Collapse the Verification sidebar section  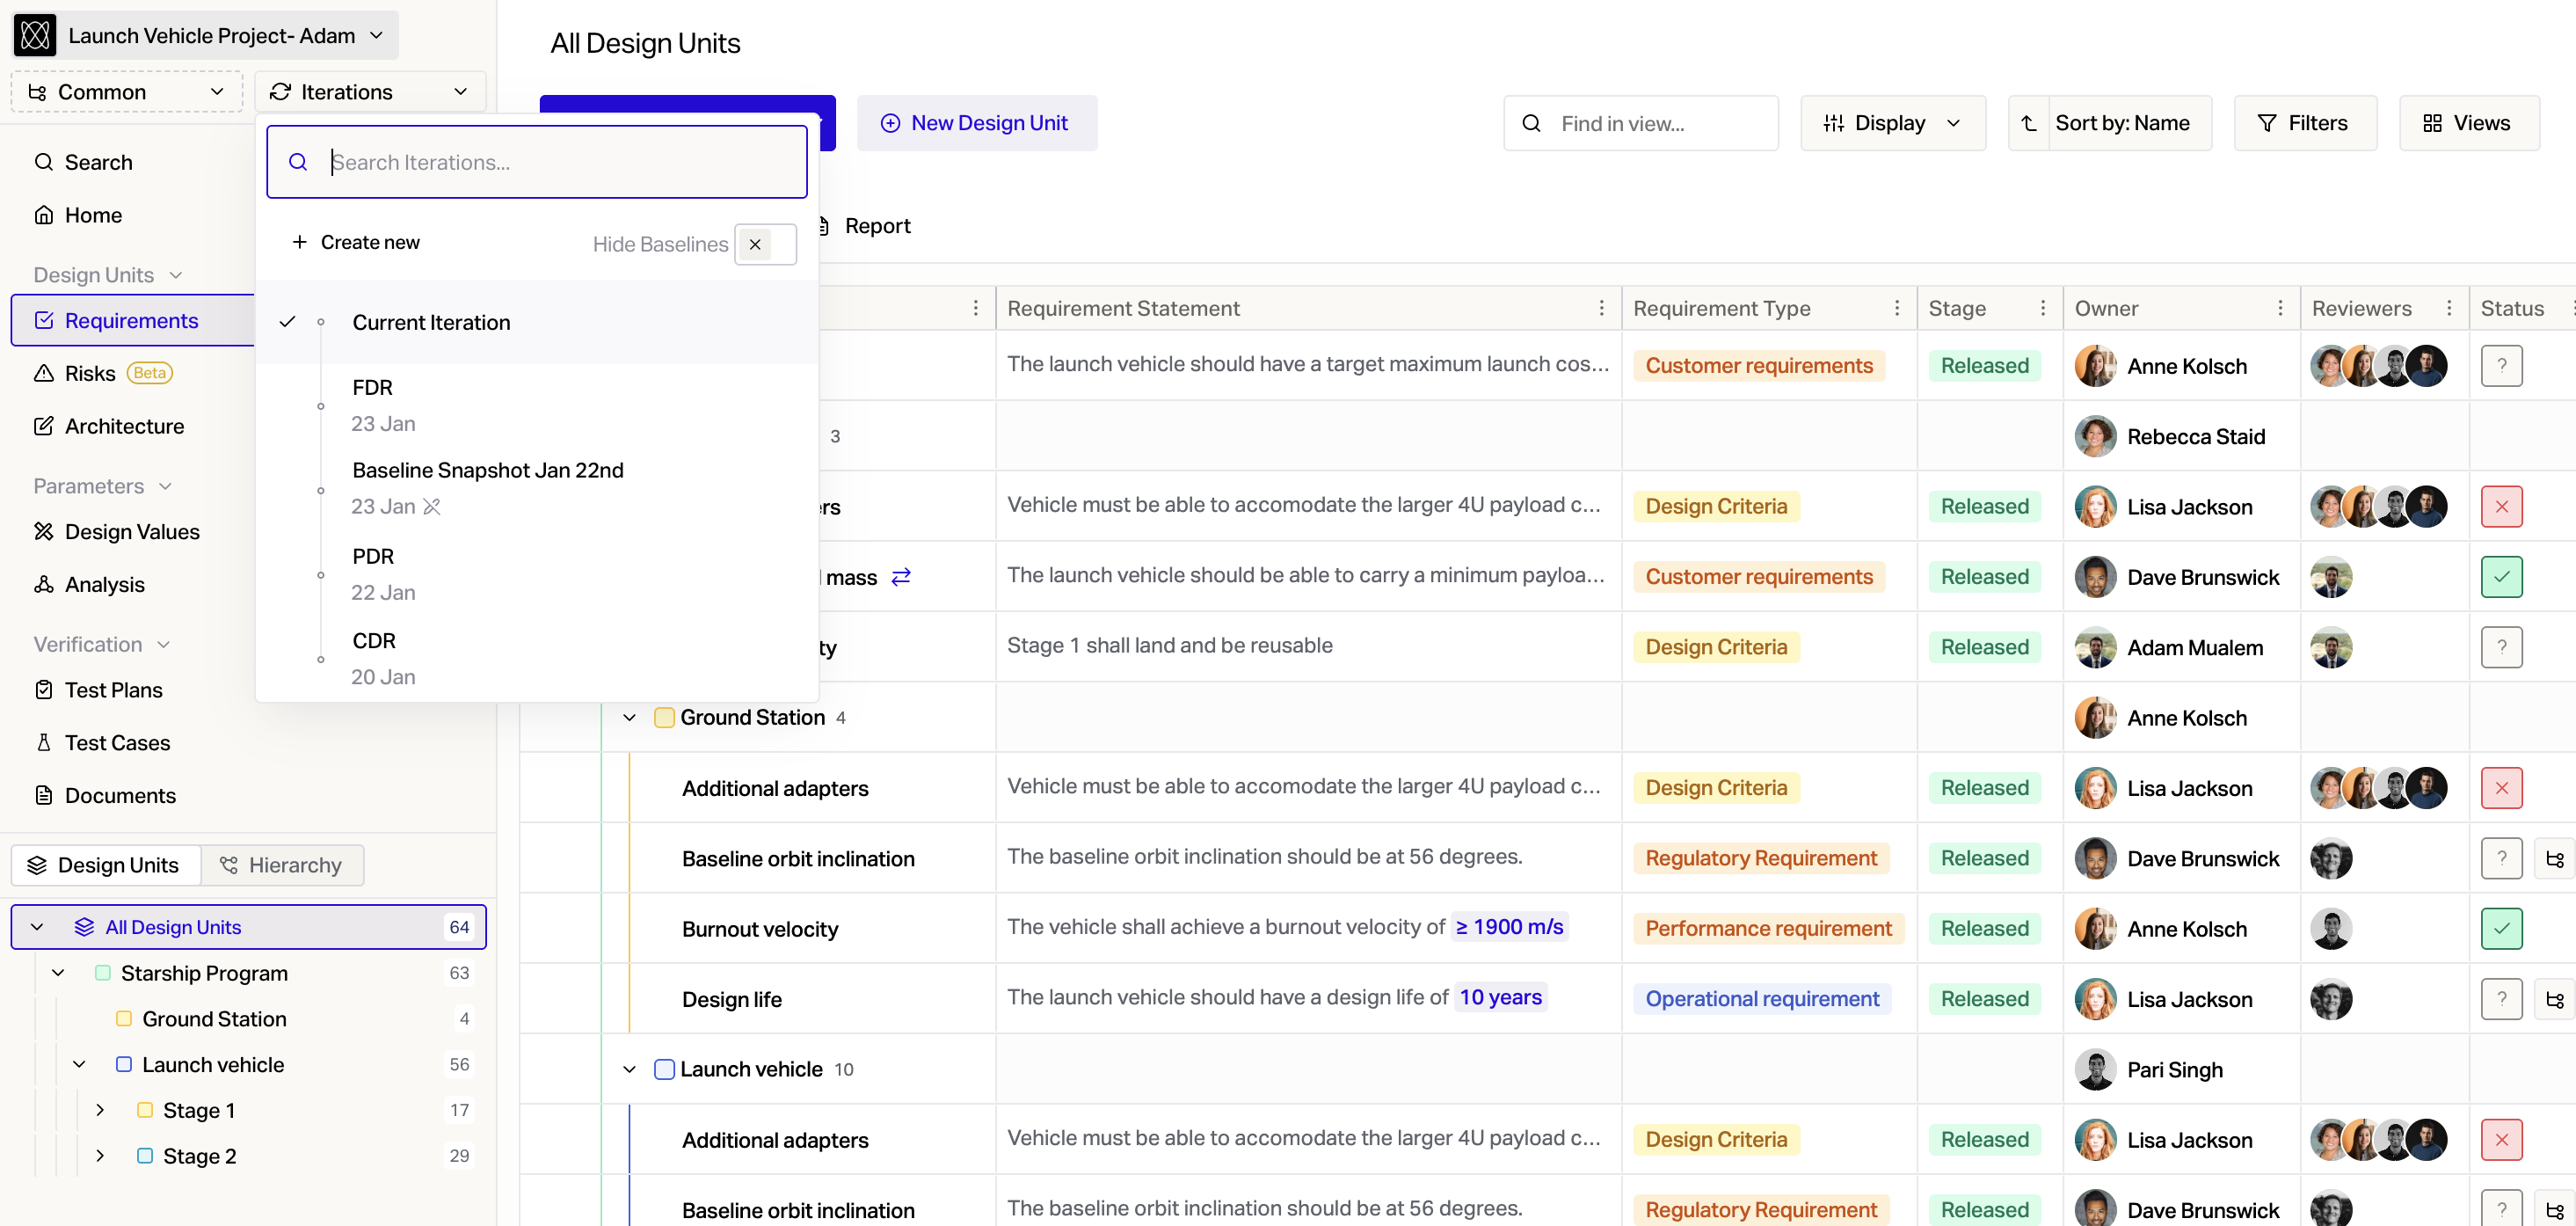point(163,645)
